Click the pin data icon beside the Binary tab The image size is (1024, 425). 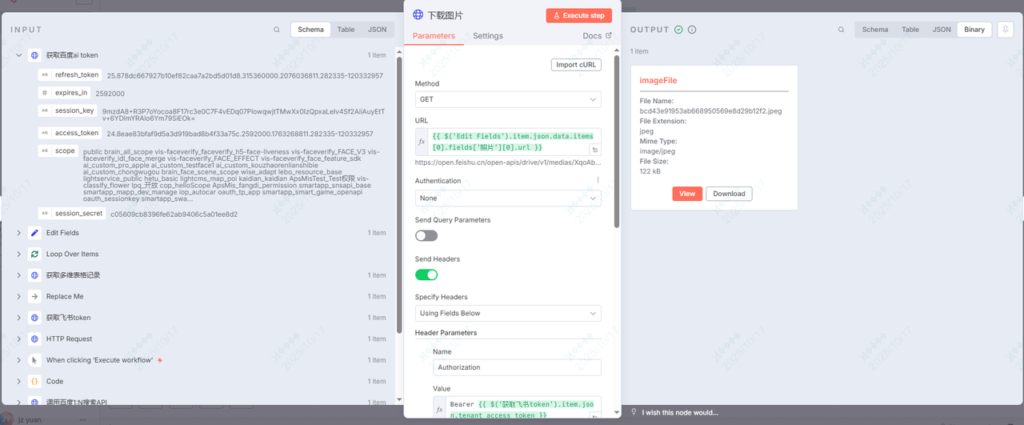(1005, 30)
